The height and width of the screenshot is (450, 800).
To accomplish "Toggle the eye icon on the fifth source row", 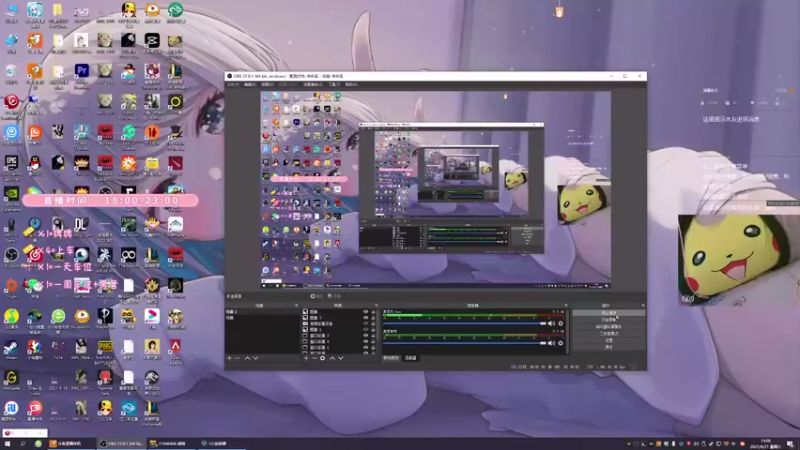I will (x=366, y=335).
